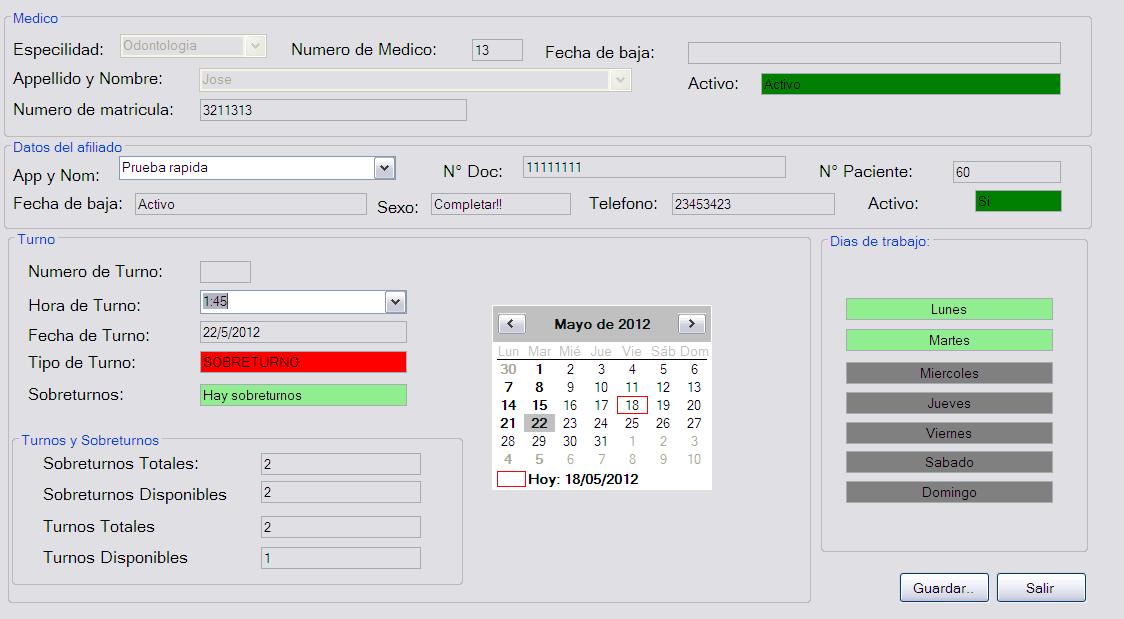The image size is (1124, 619).
Task: Expand the App y Nom patient dropdown
Action: coord(385,169)
